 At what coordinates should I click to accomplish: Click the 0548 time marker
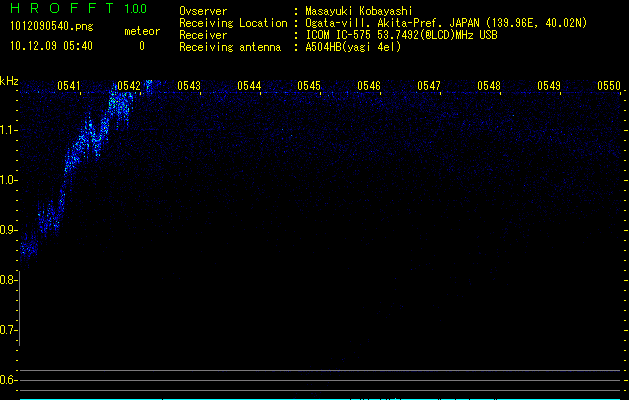point(489,86)
